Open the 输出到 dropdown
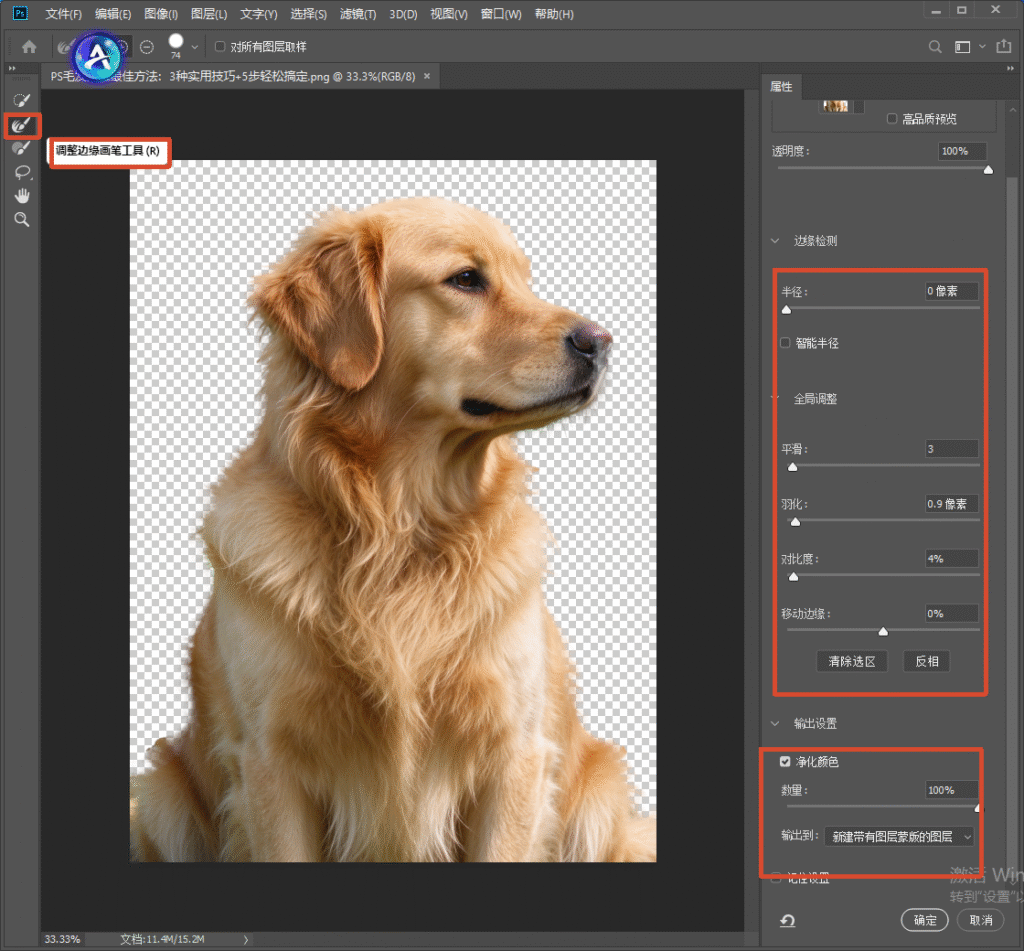The height and width of the screenshot is (951, 1024). 900,836
